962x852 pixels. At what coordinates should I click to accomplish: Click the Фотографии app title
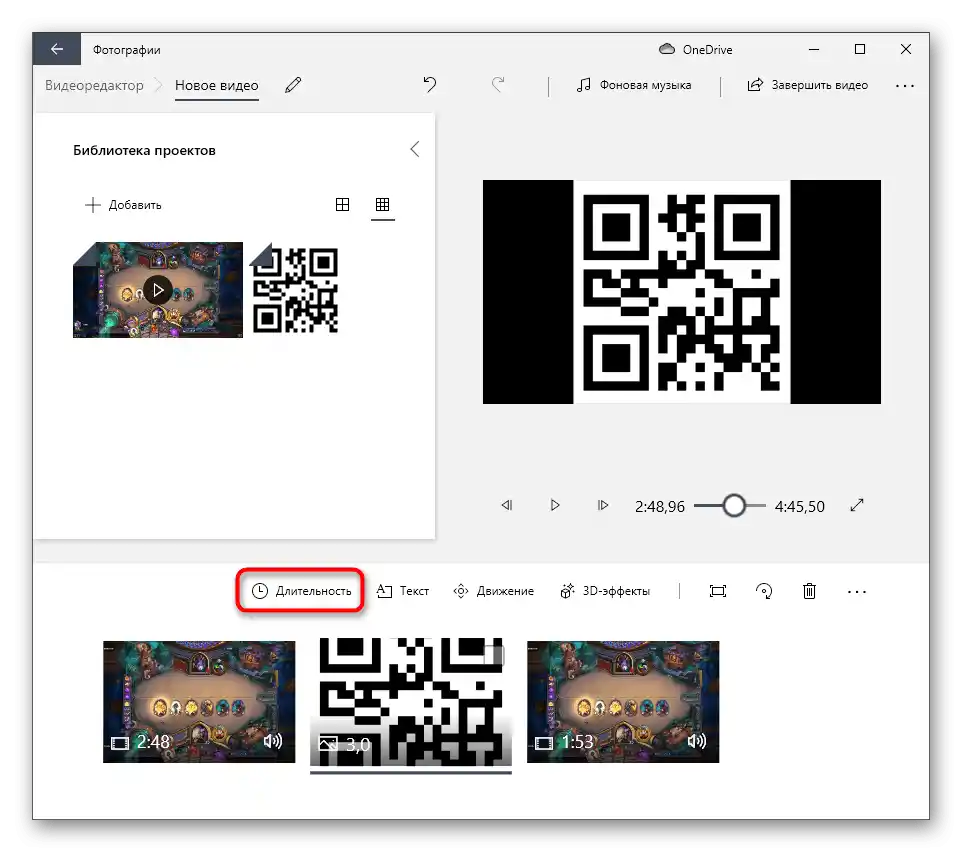[x=127, y=50]
